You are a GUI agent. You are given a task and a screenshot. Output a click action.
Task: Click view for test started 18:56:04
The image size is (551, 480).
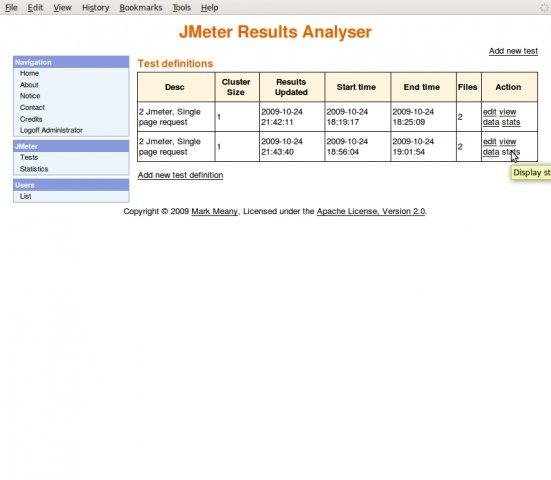click(x=507, y=142)
